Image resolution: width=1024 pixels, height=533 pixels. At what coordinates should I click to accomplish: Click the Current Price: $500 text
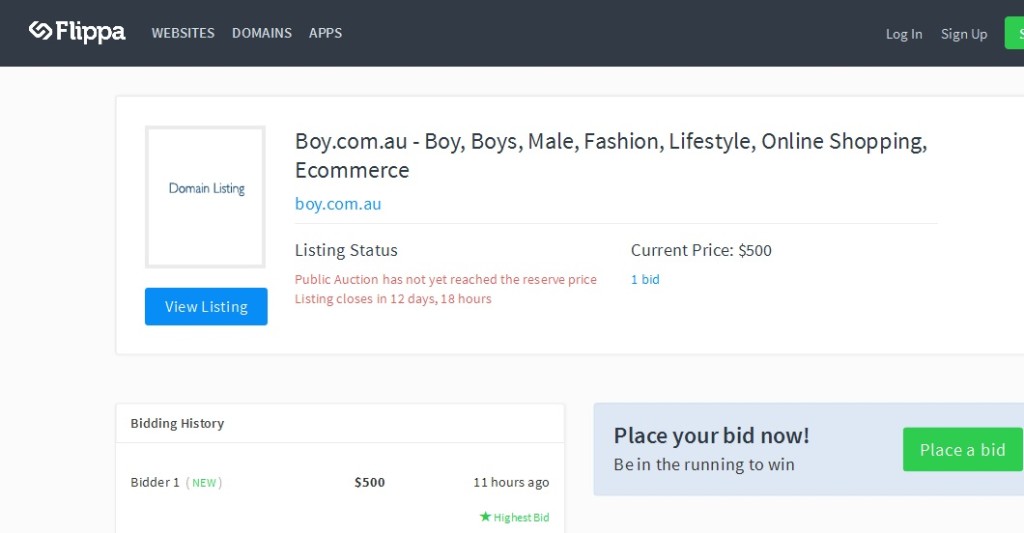pos(701,250)
